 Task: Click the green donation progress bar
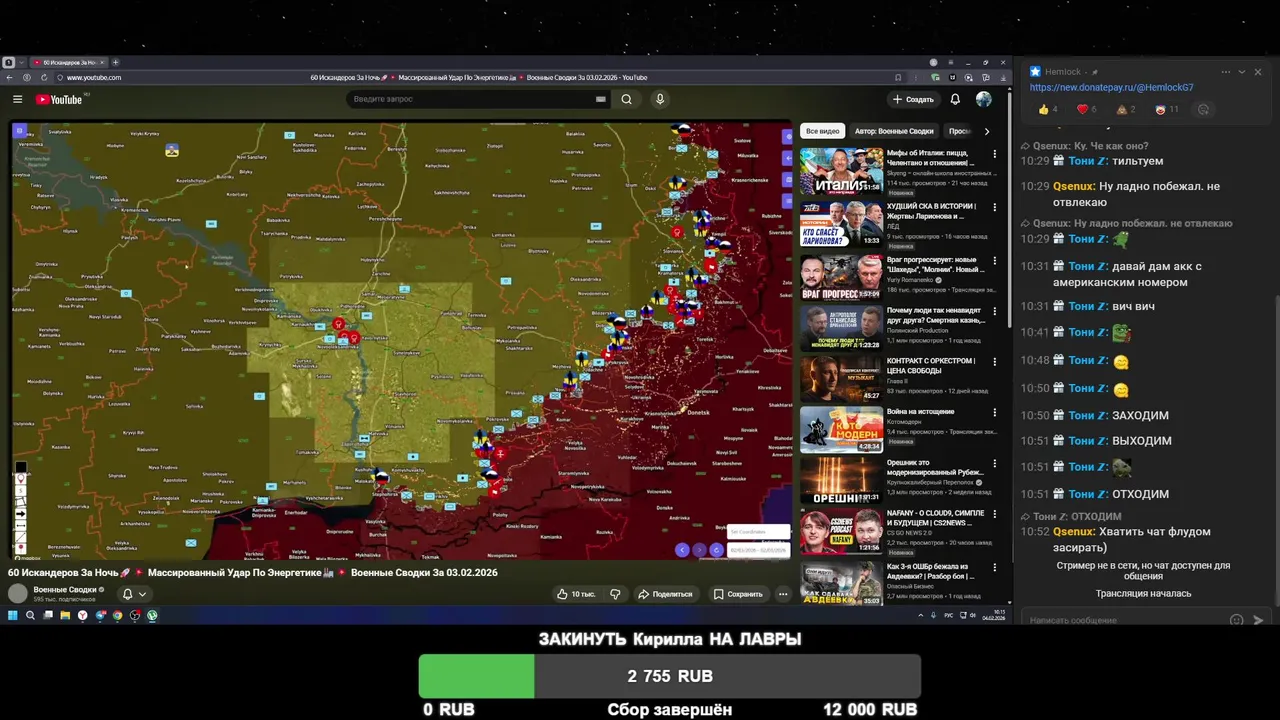(476, 676)
